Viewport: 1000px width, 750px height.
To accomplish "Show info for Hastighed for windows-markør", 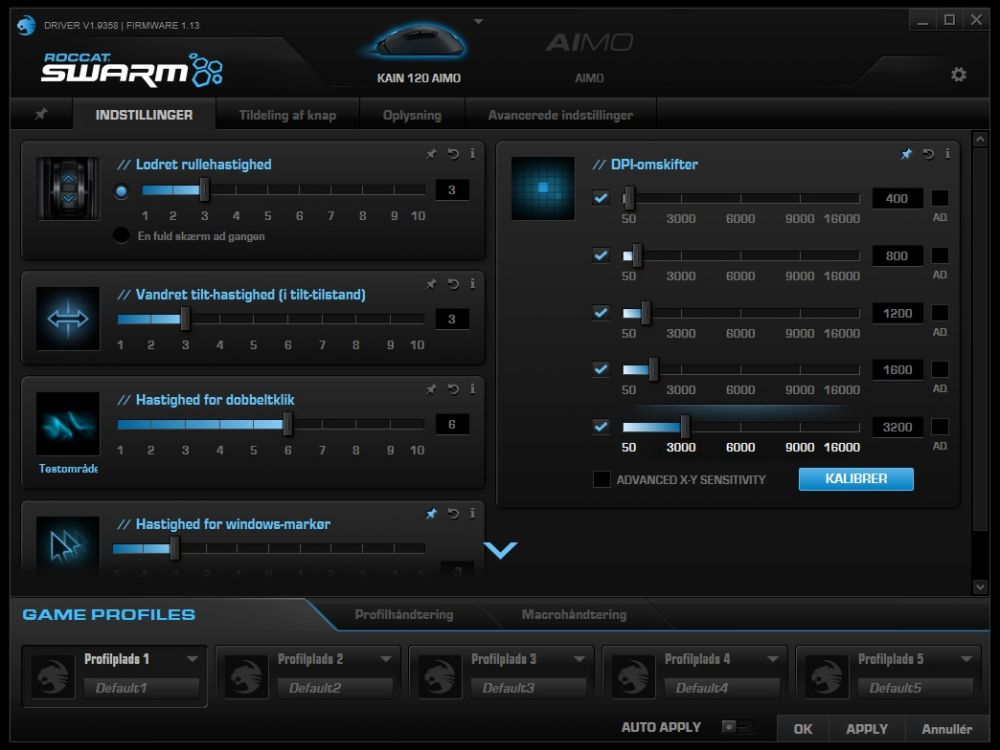I will [x=472, y=513].
